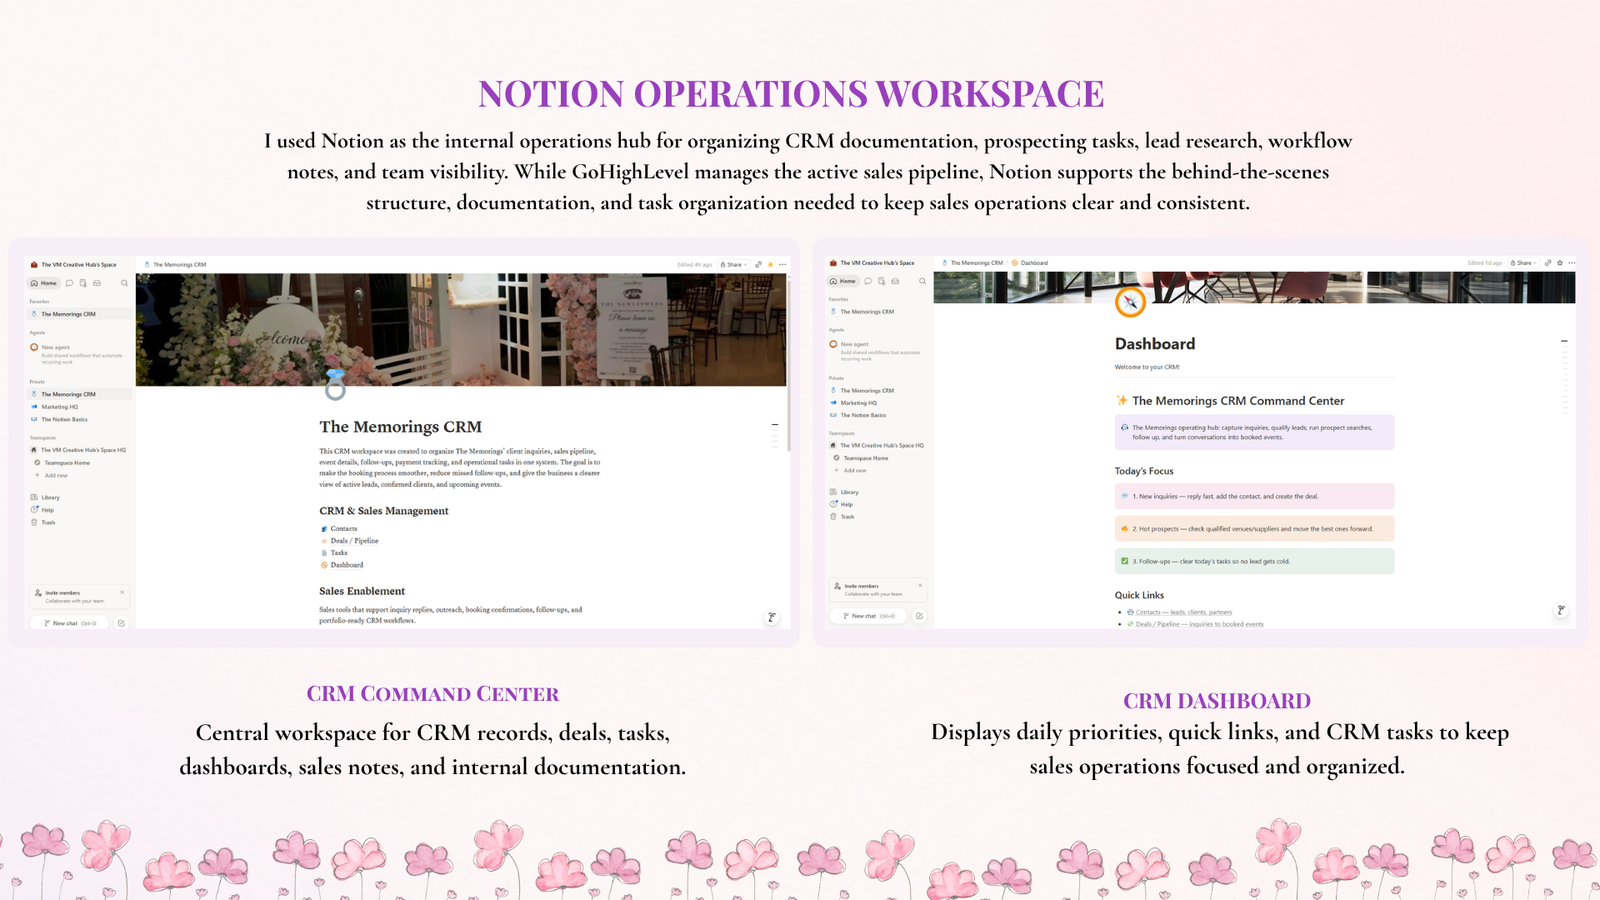Open Marketing HQ in the Dashboard window sidebar
The width and height of the screenshot is (1600, 900).
[854, 403]
